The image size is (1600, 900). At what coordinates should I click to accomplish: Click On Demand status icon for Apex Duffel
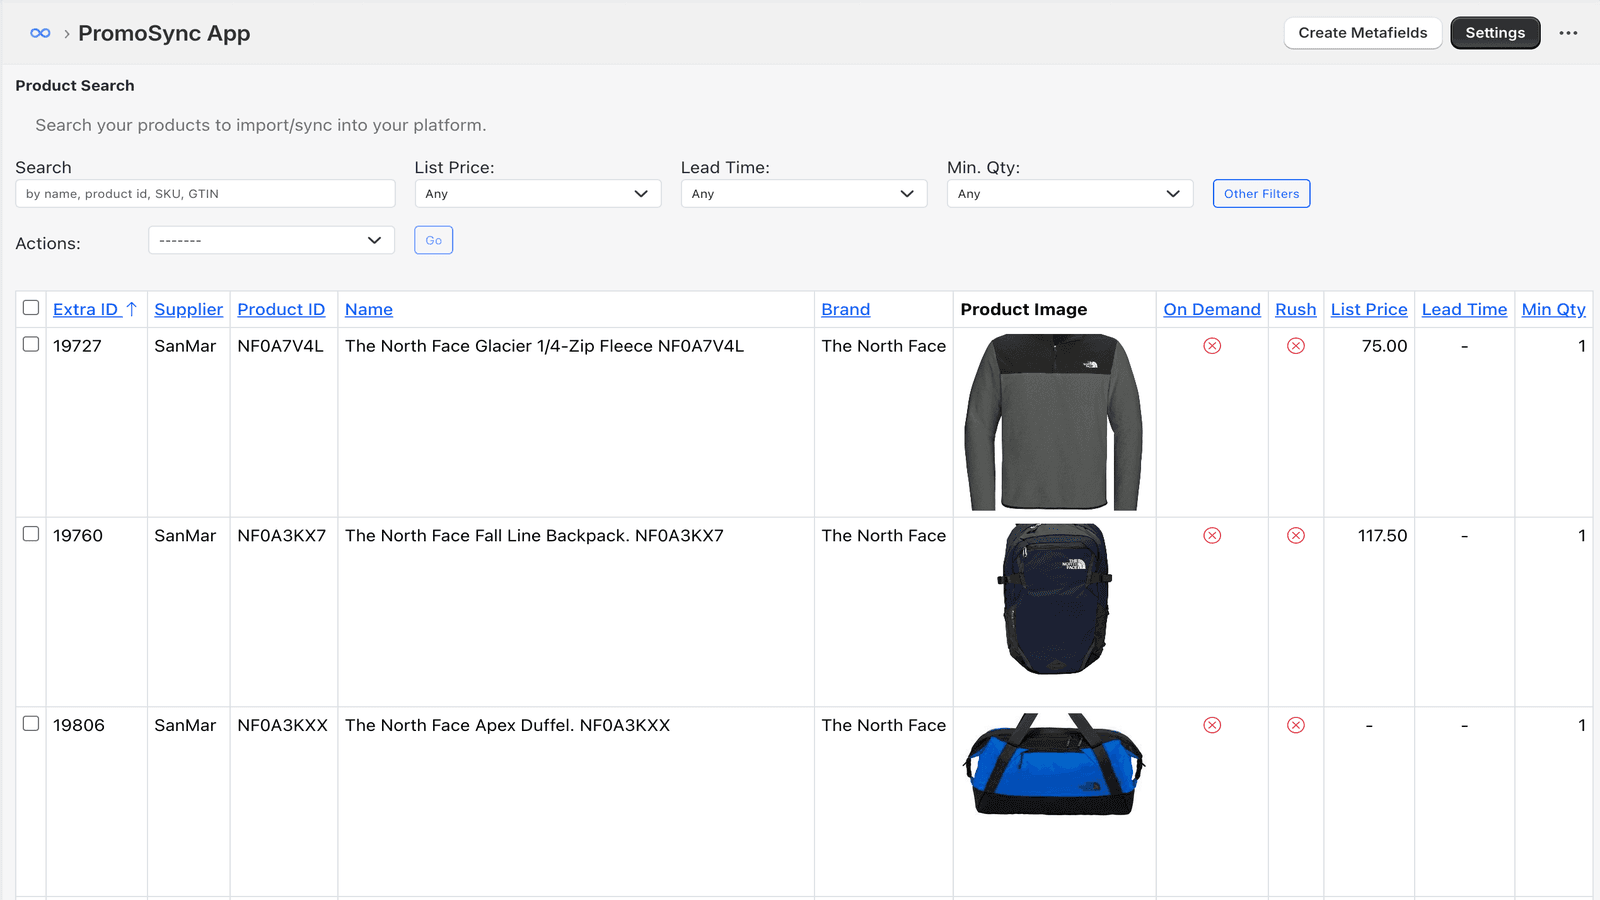(1212, 725)
